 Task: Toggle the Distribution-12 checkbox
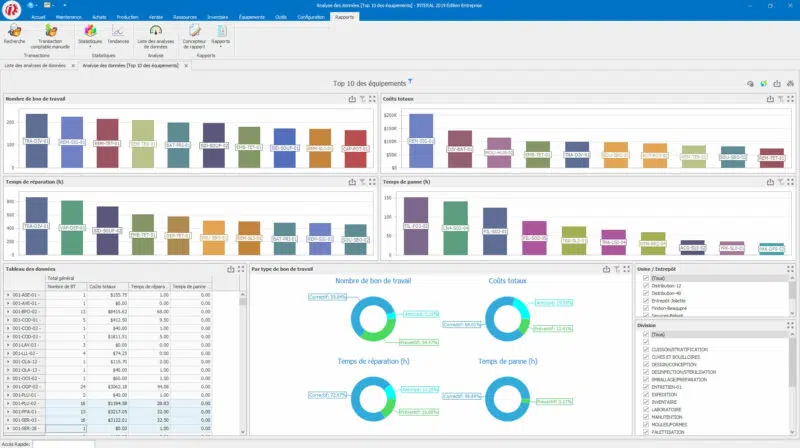coord(646,285)
